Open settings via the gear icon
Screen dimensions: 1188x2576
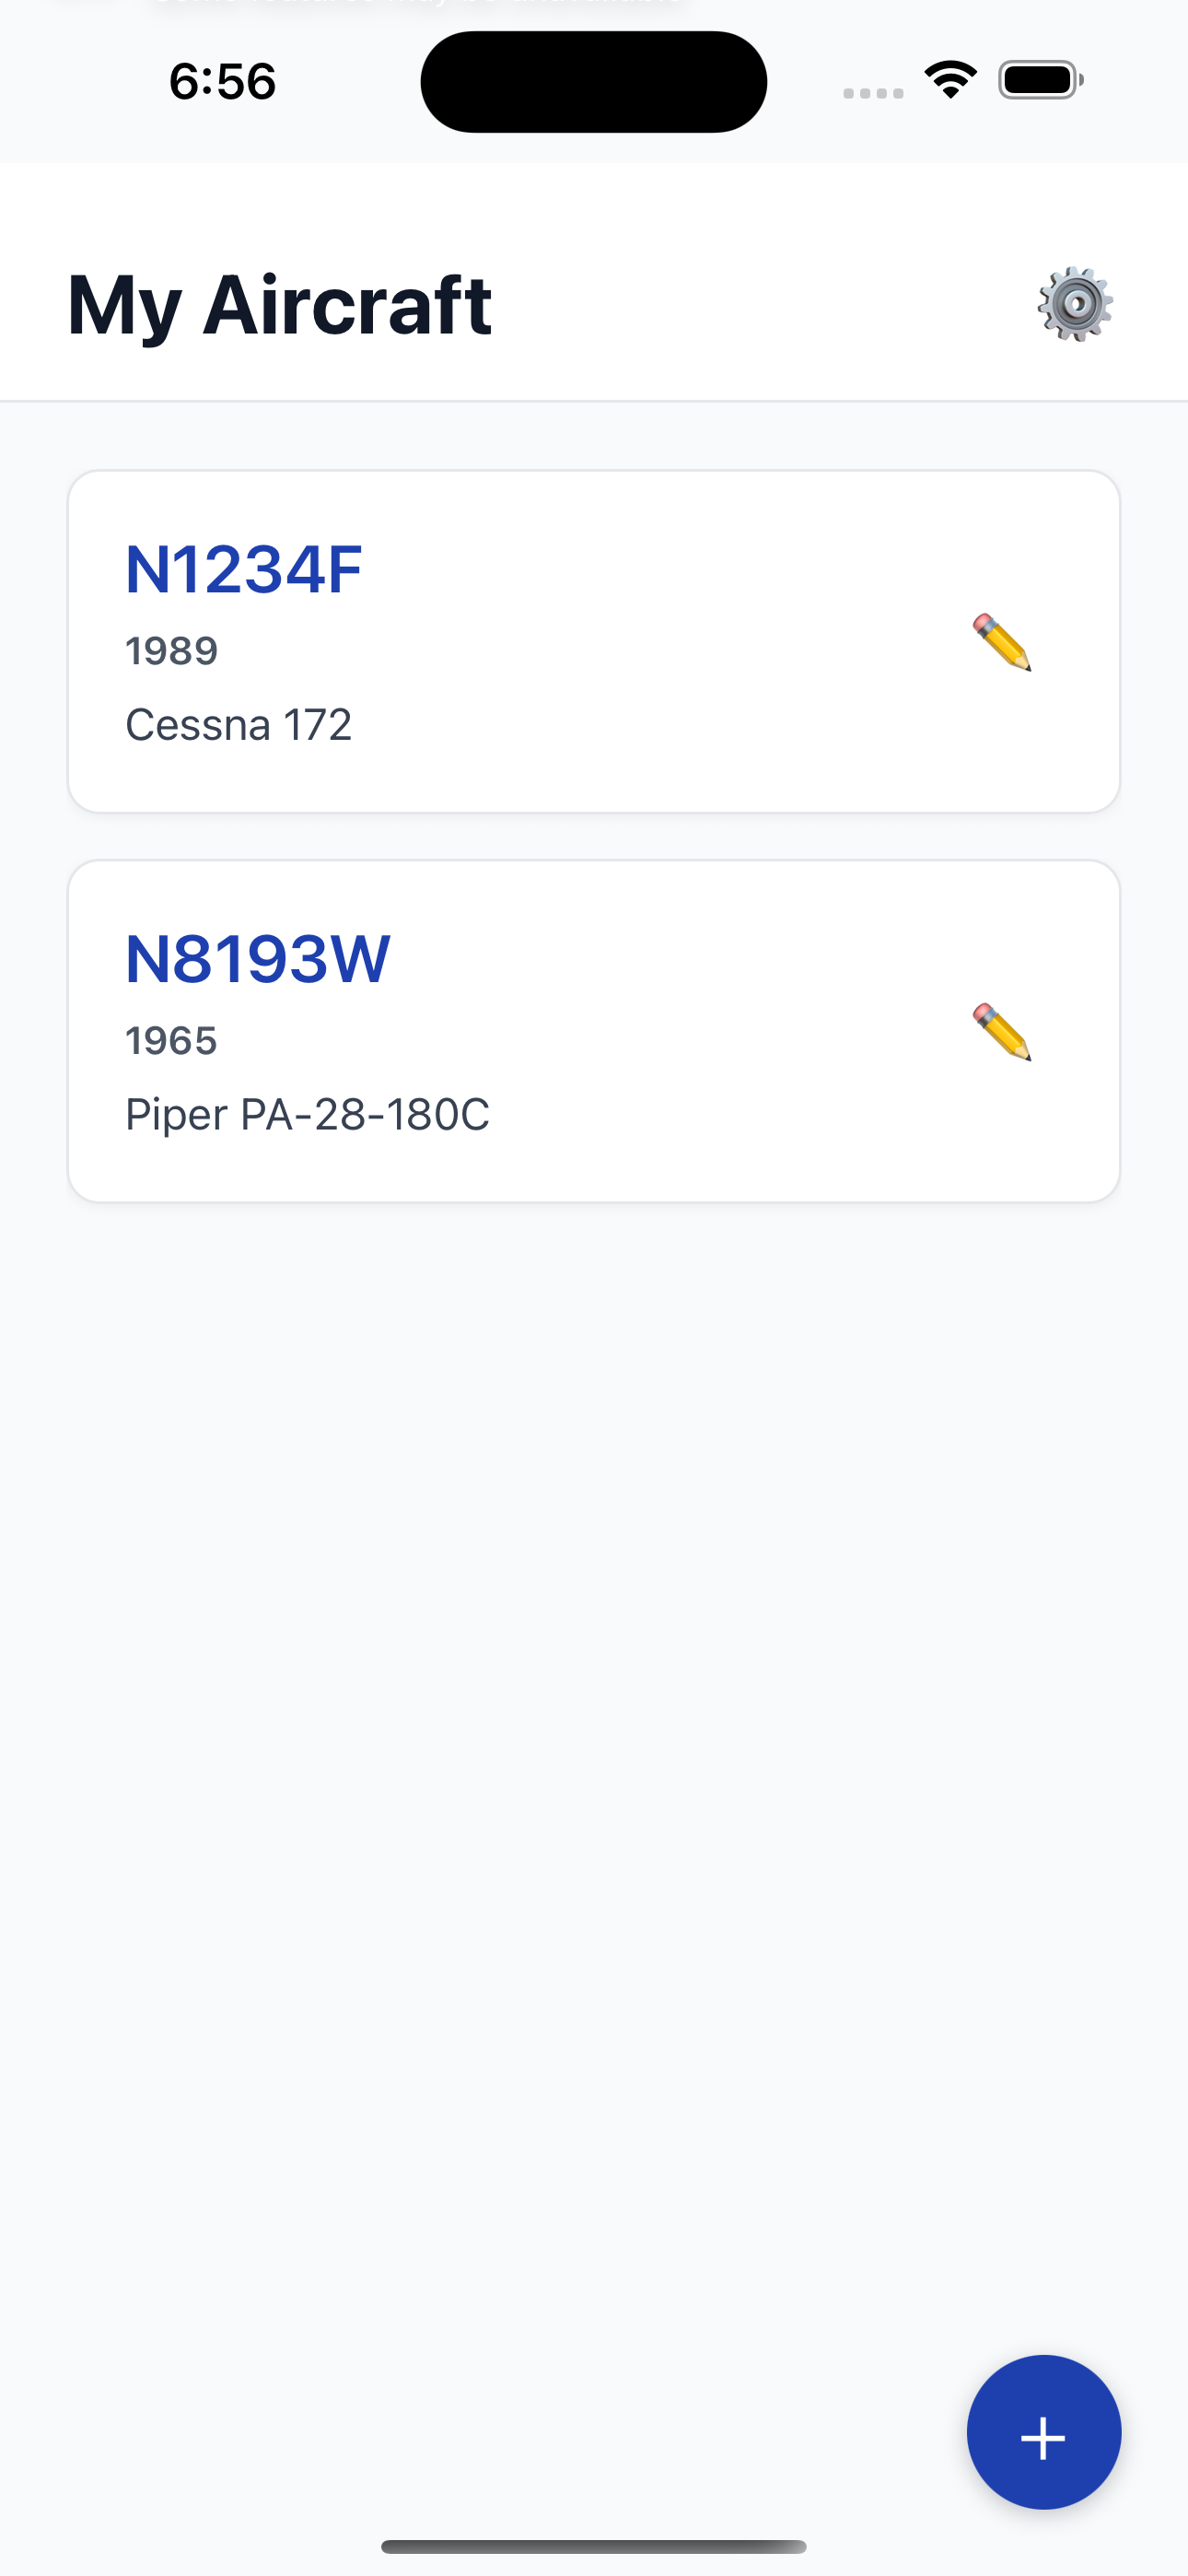point(1075,304)
